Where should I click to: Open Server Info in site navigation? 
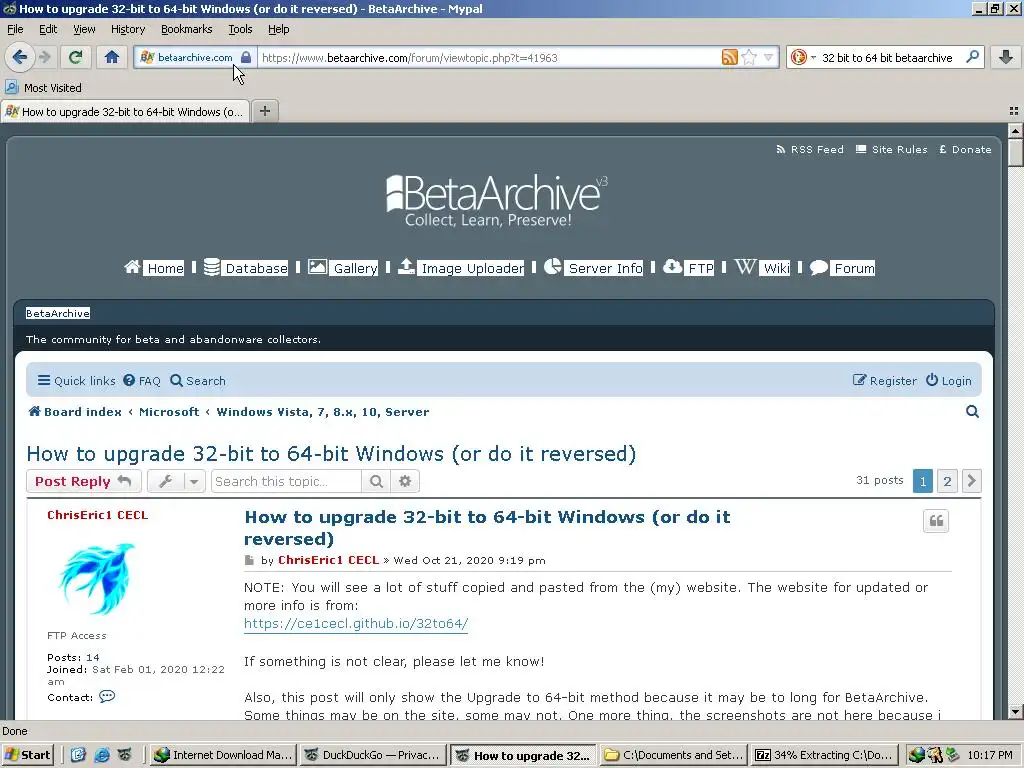coord(593,268)
